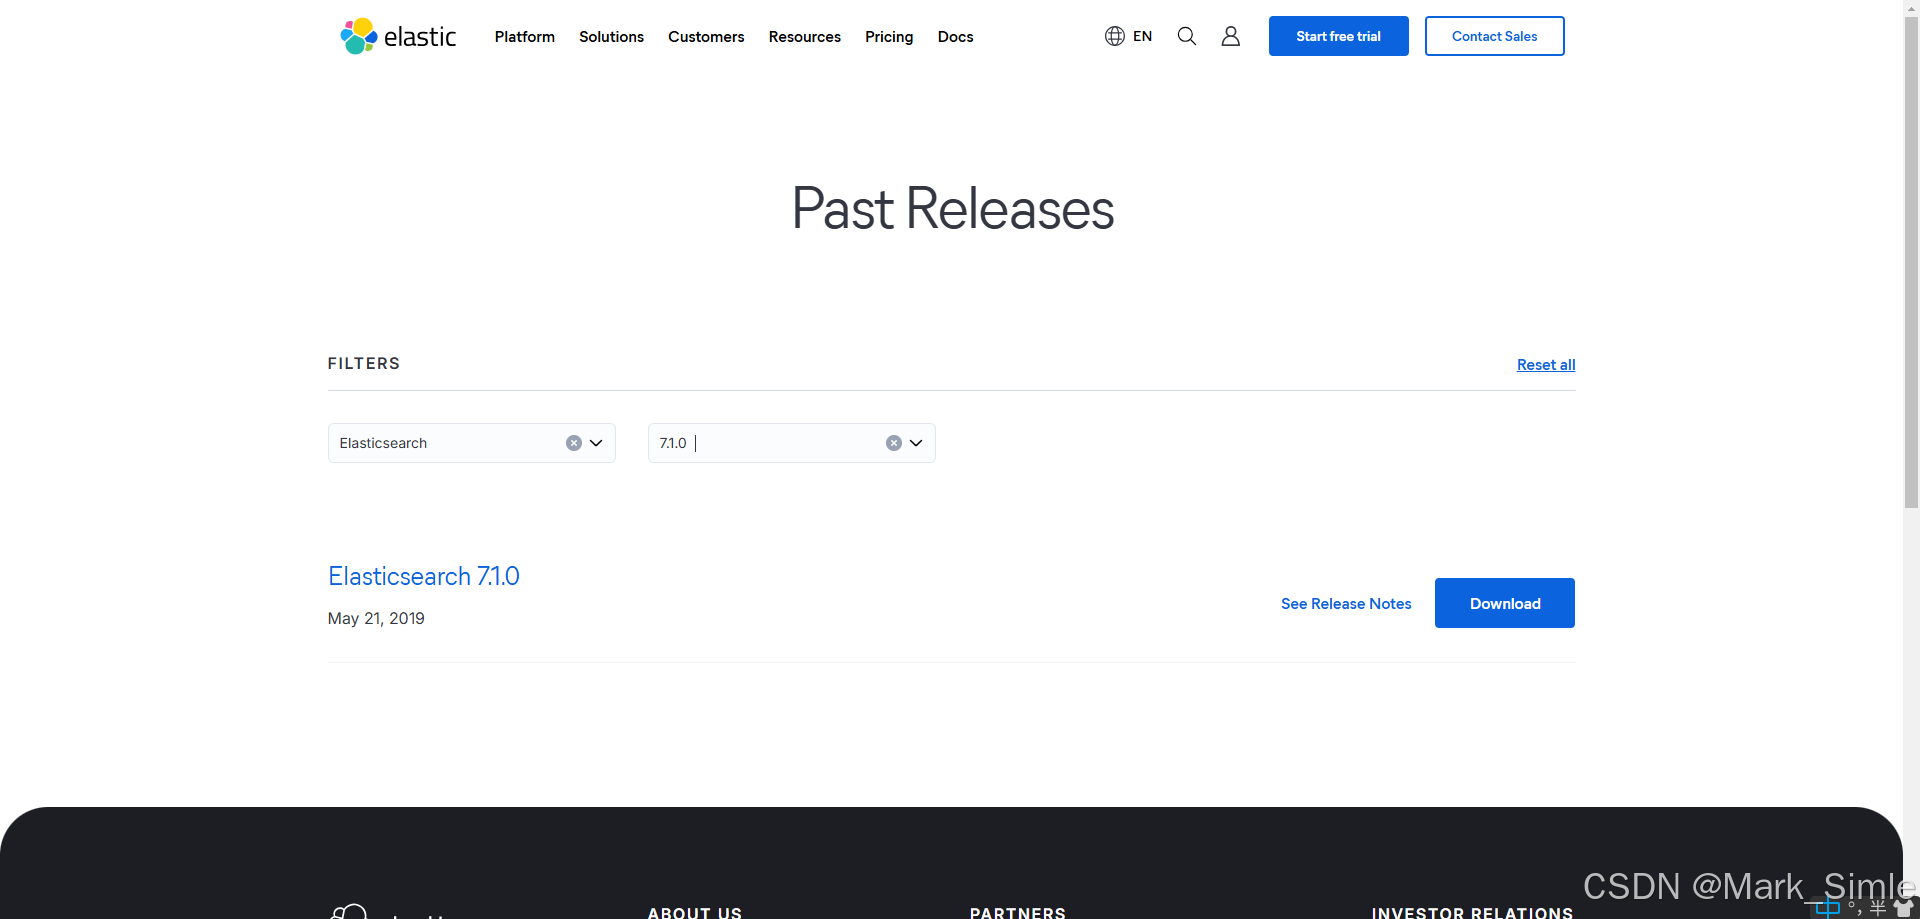Image resolution: width=1920 pixels, height=919 pixels.
Task: Clear the Elasticsearch product filter
Action: (574, 443)
